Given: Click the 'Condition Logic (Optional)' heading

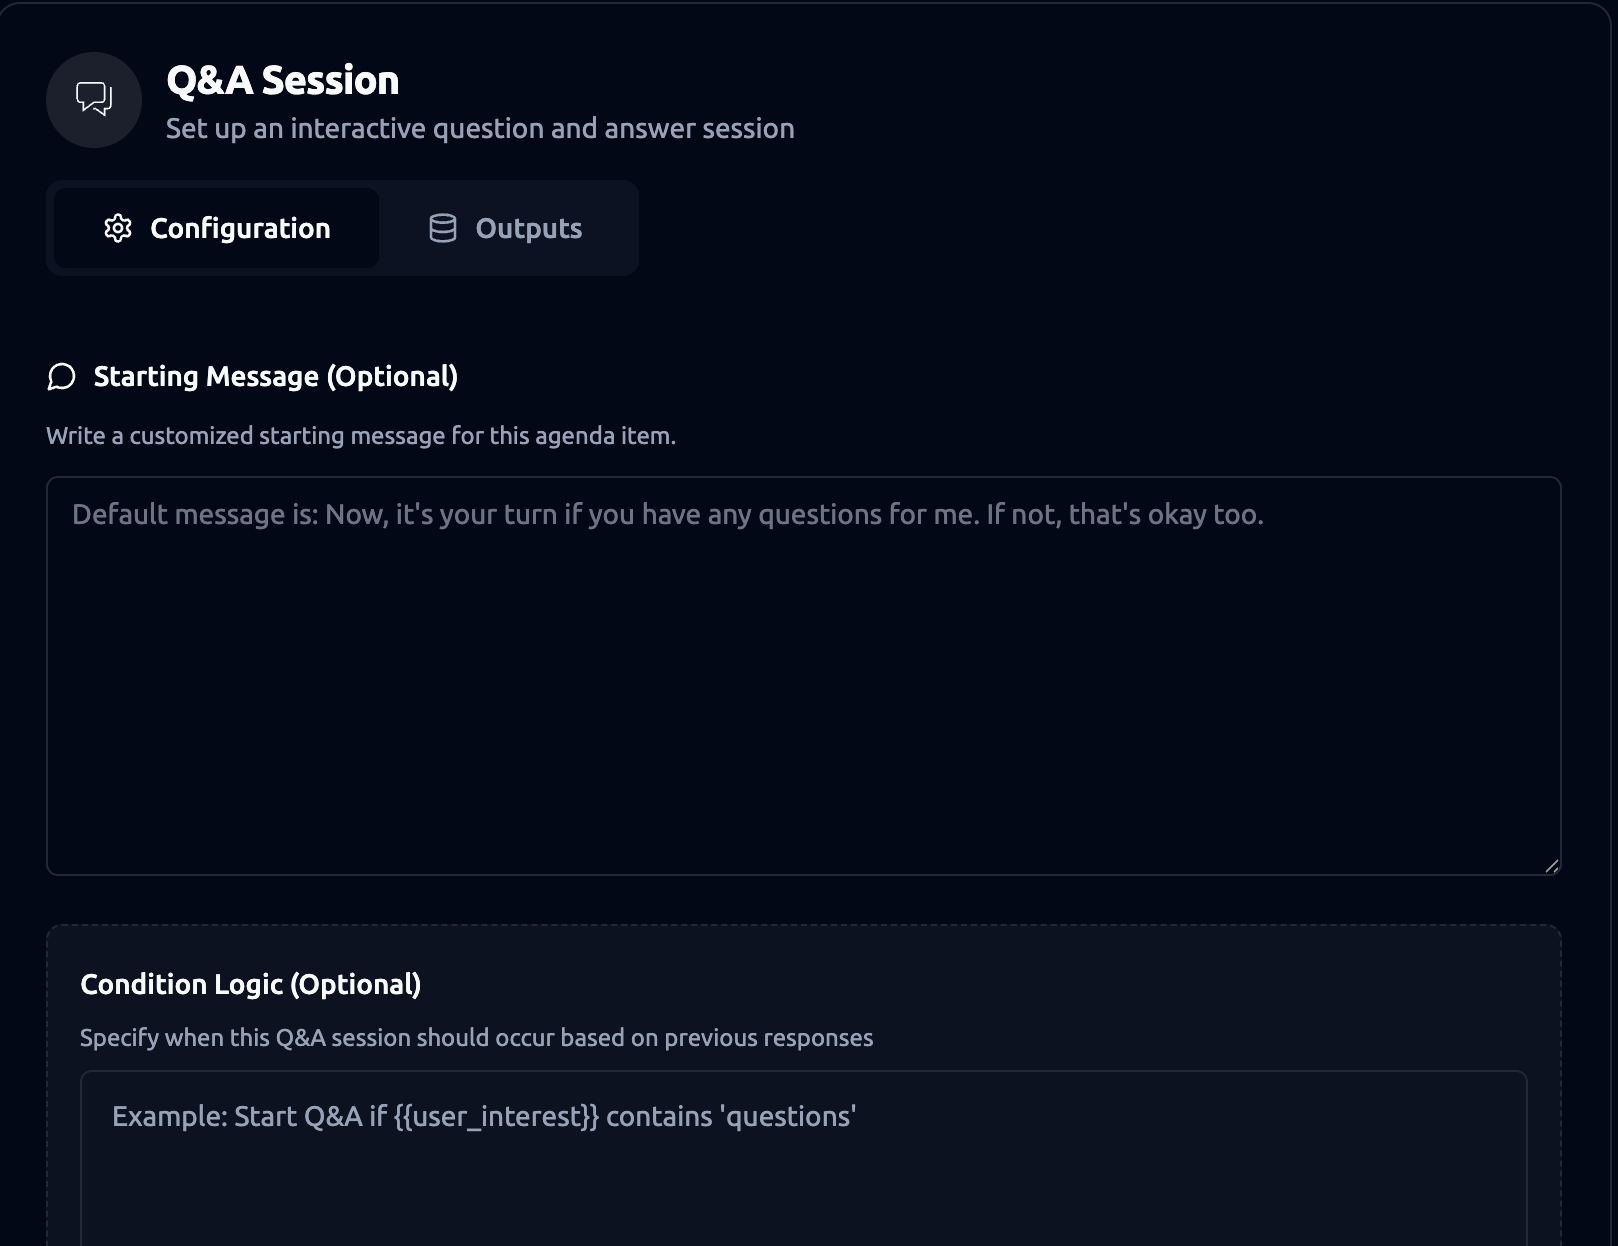Looking at the screenshot, I should click(251, 985).
